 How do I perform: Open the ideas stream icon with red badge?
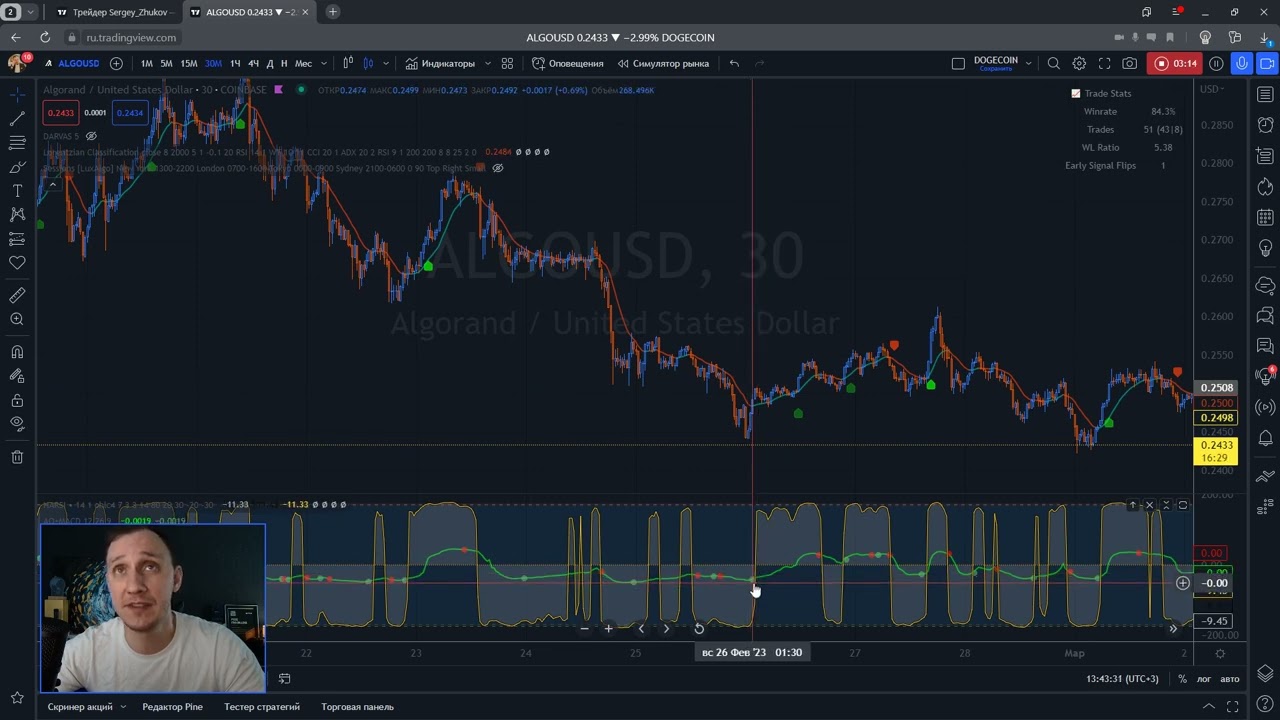click(x=1265, y=376)
